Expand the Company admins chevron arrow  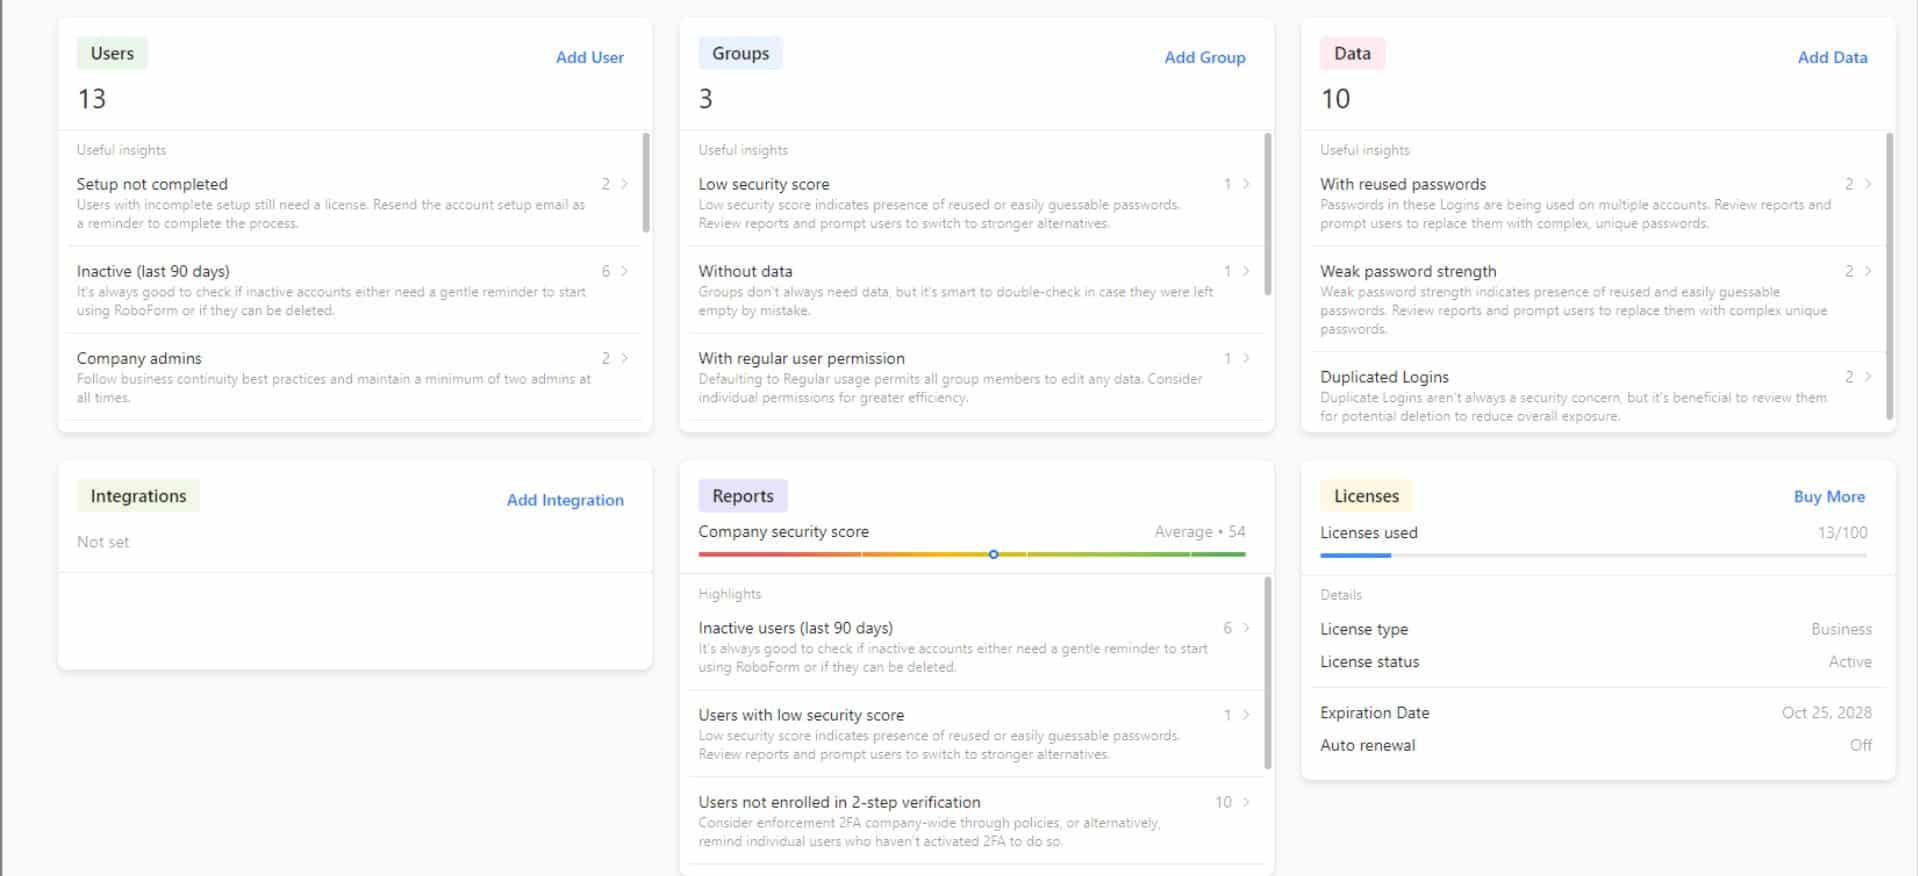coord(625,358)
